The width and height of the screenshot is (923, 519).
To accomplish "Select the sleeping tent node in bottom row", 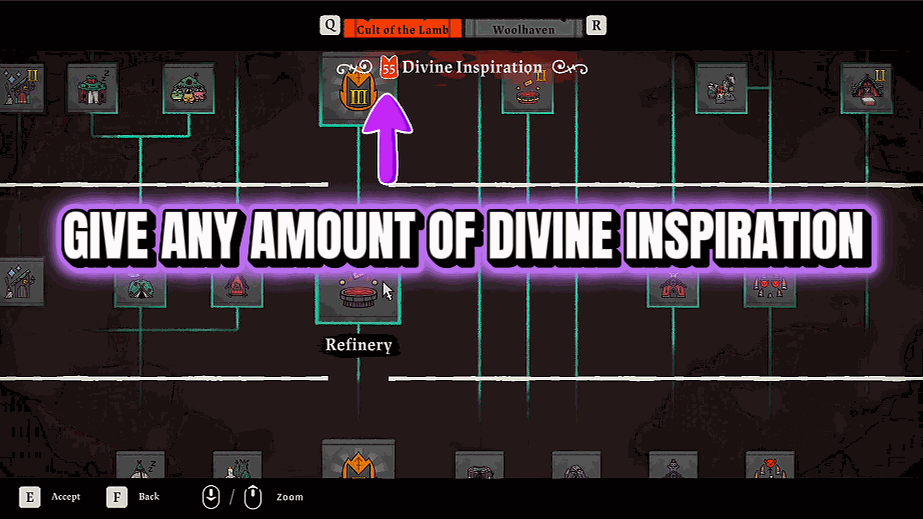I will [x=140, y=465].
